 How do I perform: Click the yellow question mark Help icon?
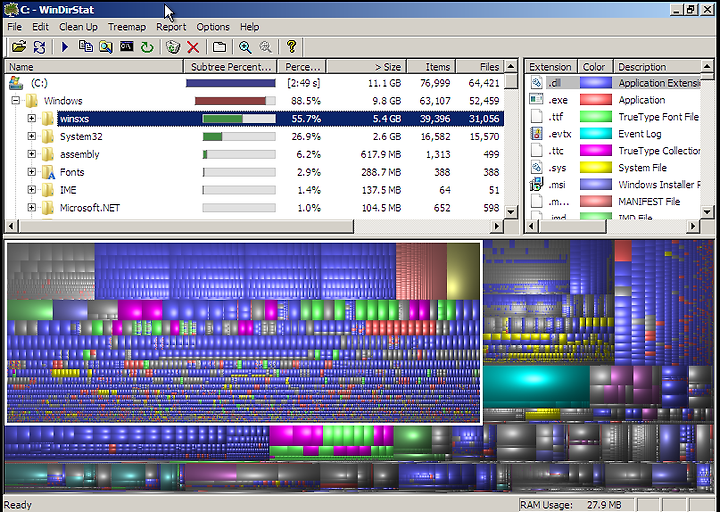(291, 46)
